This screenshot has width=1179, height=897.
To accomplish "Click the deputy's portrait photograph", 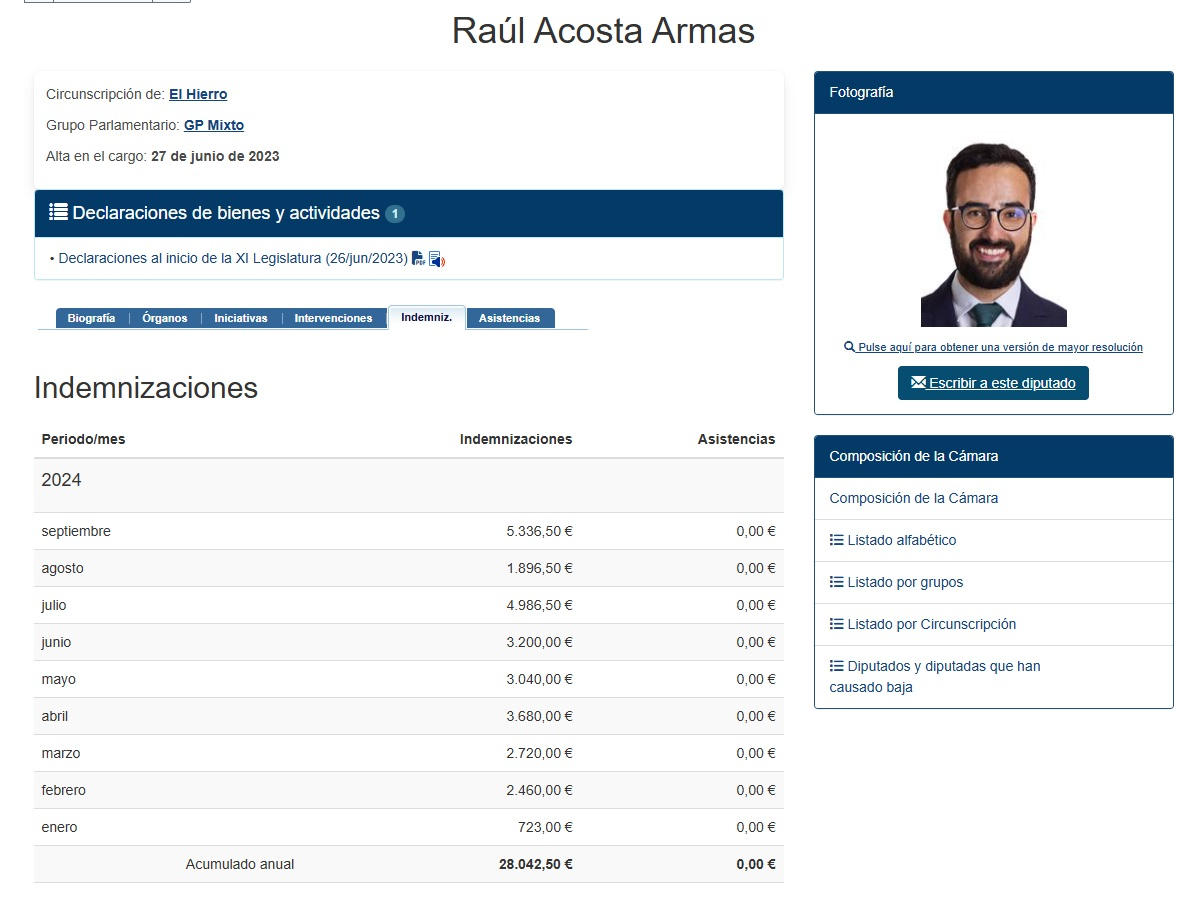I will [993, 234].
